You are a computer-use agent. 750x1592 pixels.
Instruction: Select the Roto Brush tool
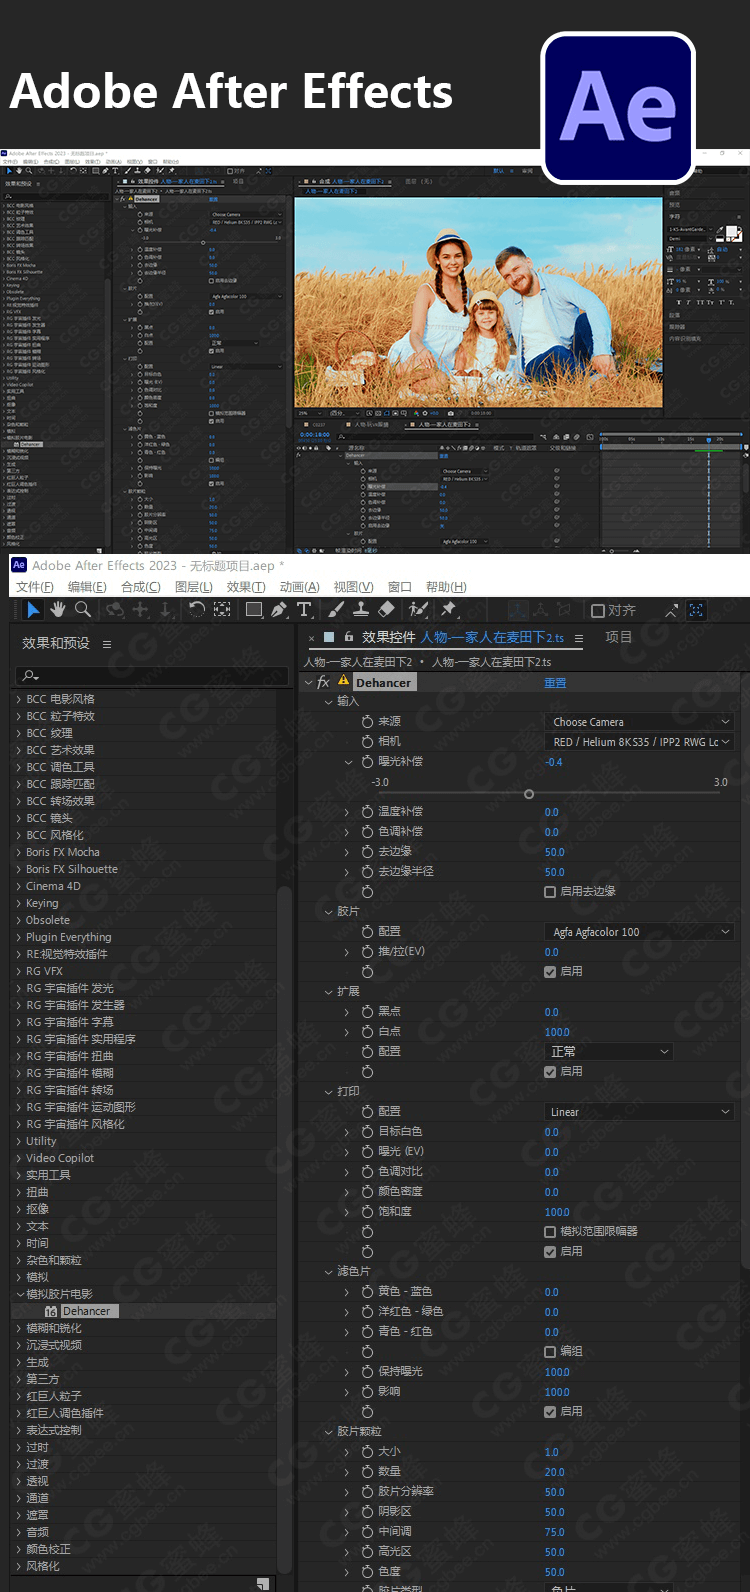[x=419, y=609]
